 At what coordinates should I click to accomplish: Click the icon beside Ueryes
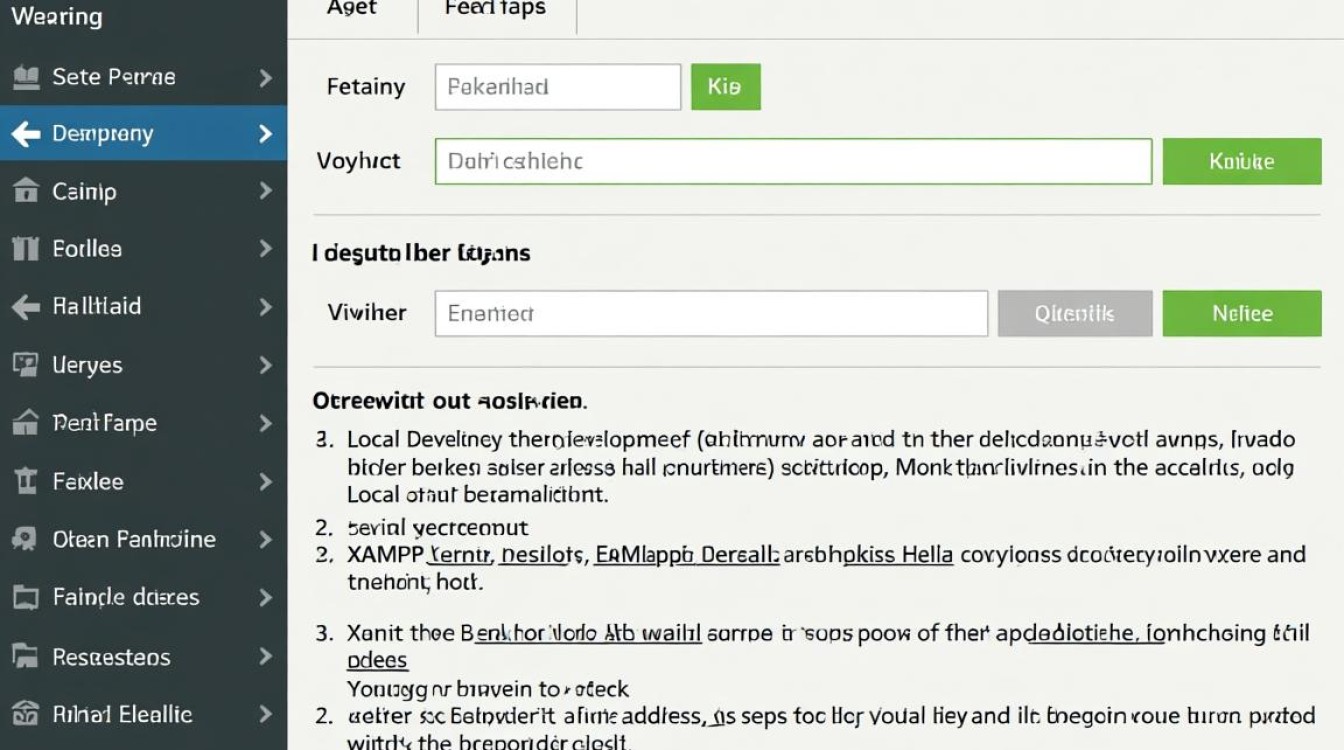click(26, 365)
